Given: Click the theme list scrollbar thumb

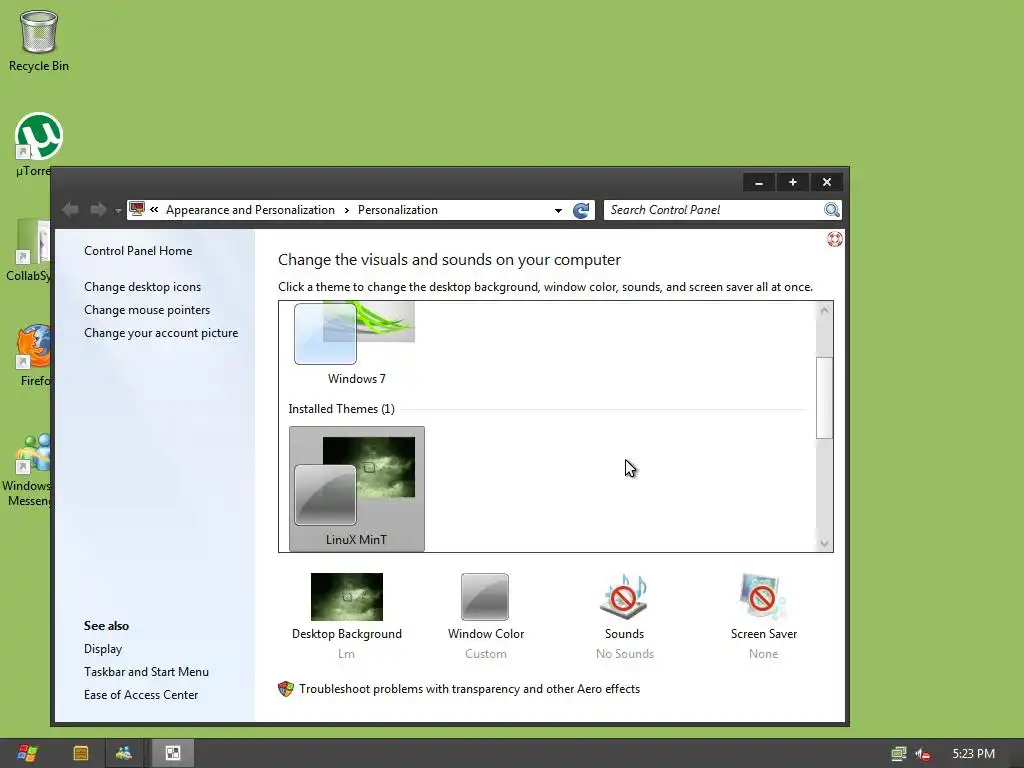Looking at the screenshot, I should tap(824, 398).
